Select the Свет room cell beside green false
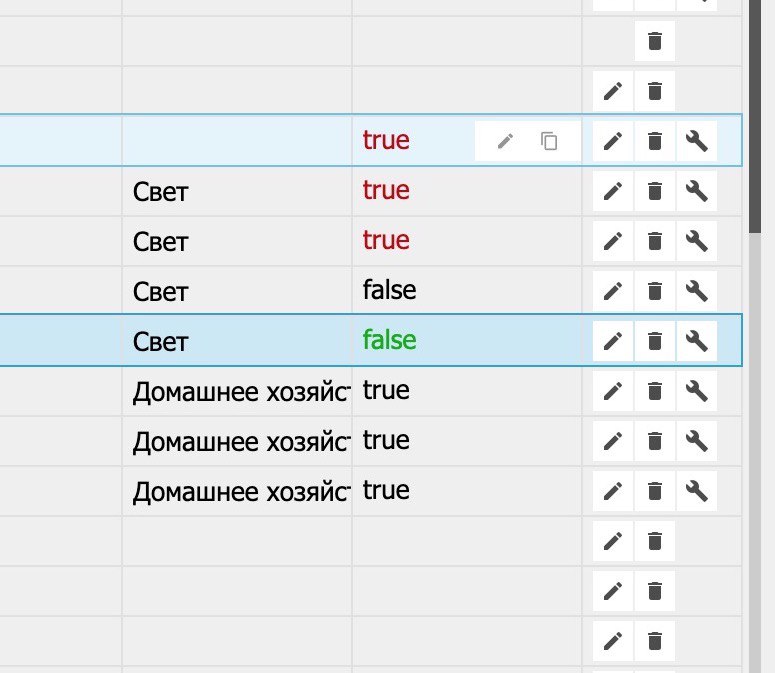 (x=237, y=341)
